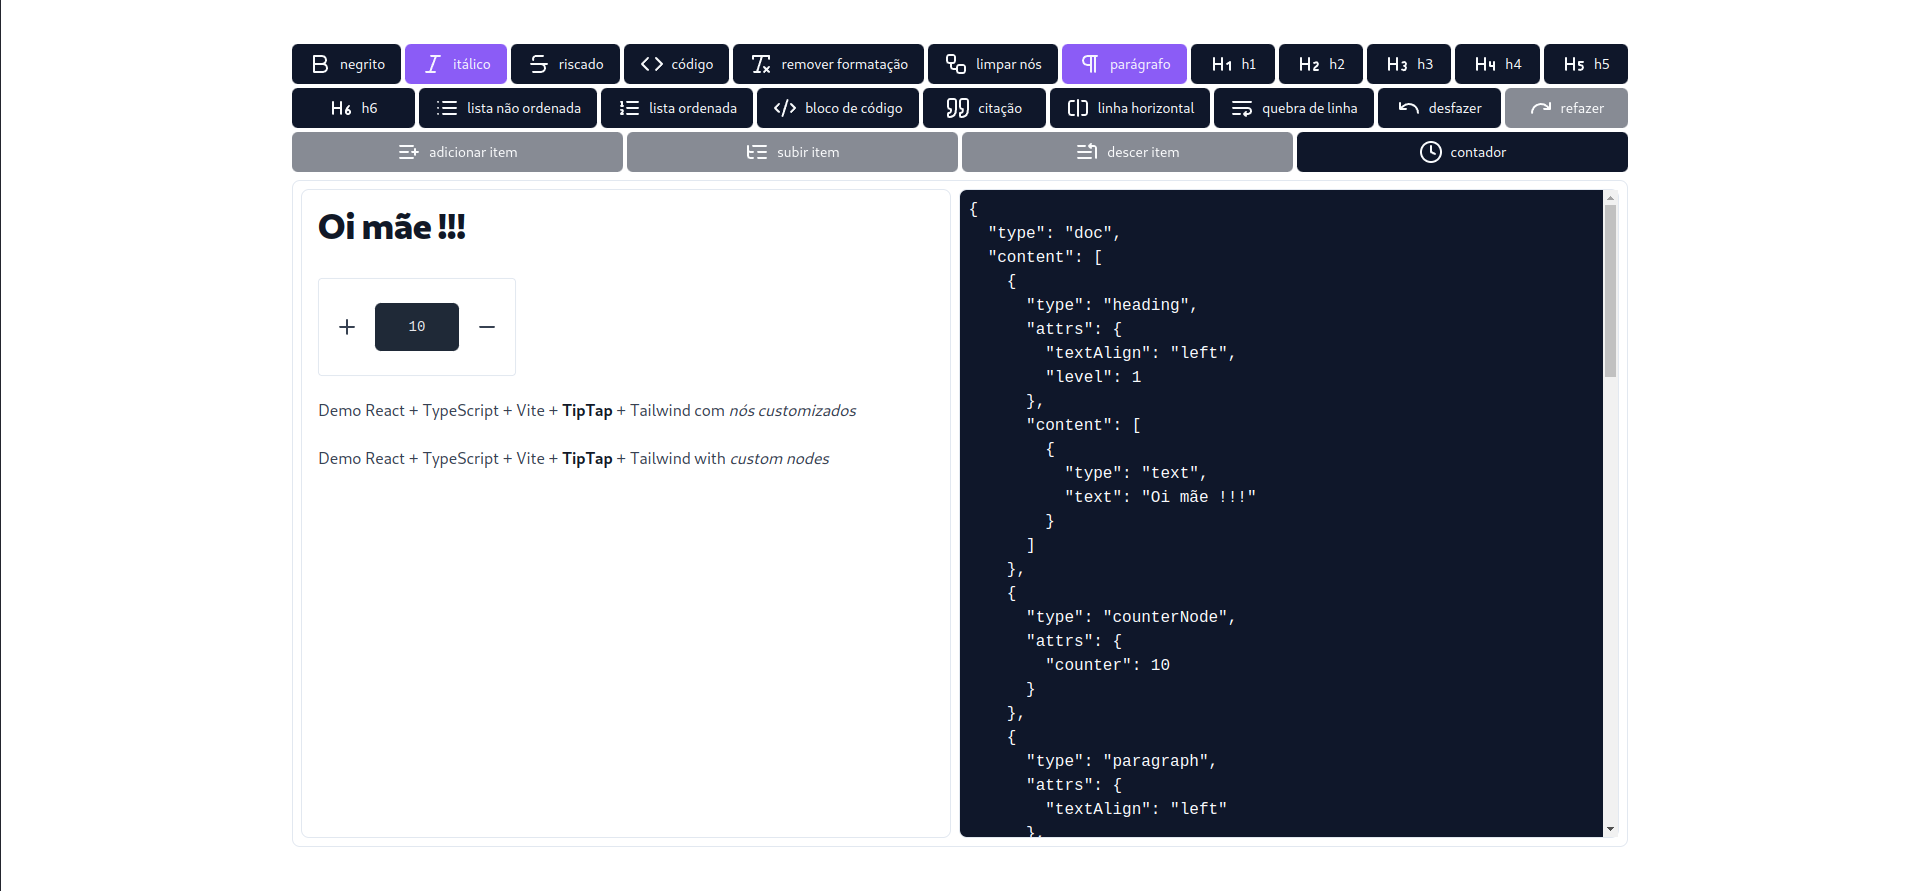Insert lista não ordenada
1919x891 pixels.
coord(508,108)
